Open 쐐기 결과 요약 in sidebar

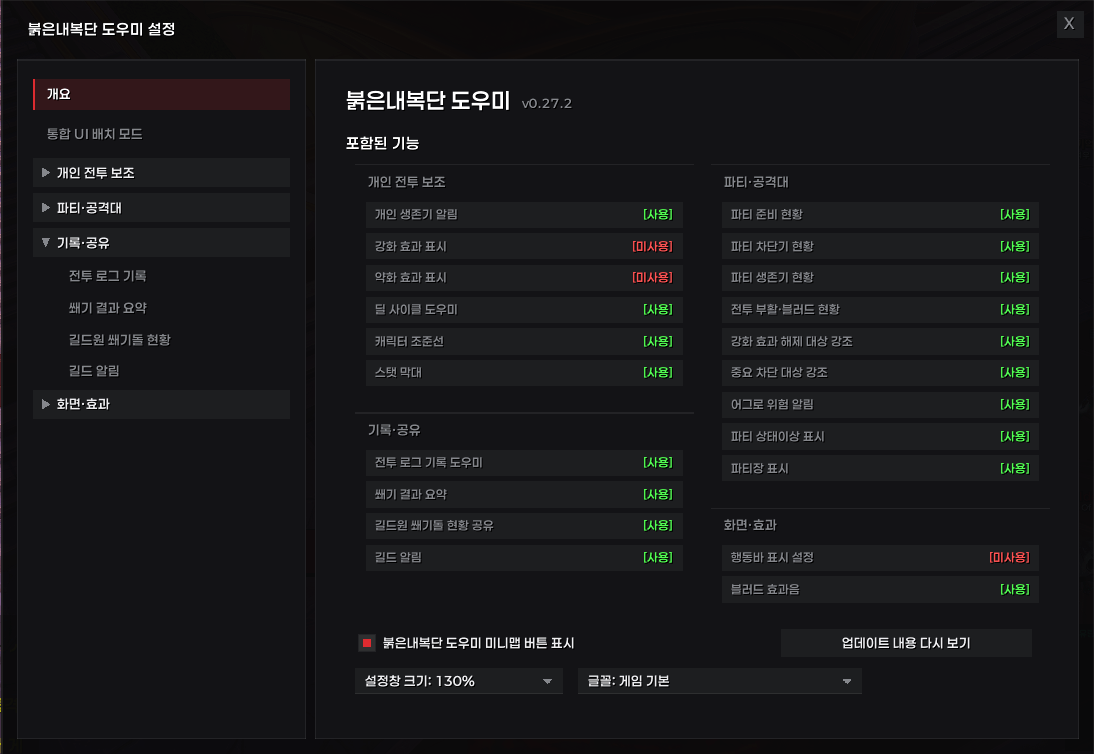(107, 308)
